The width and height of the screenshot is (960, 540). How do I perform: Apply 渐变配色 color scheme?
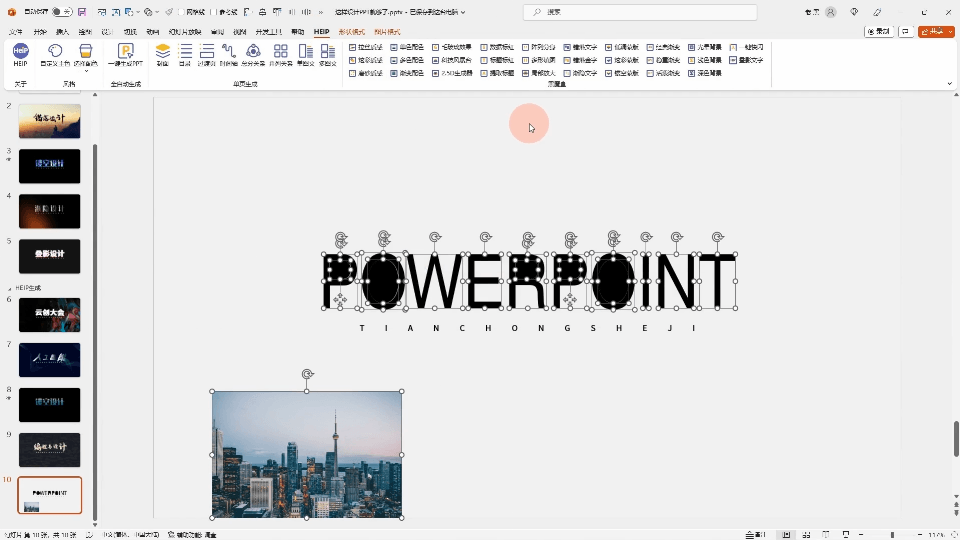coord(407,73)
